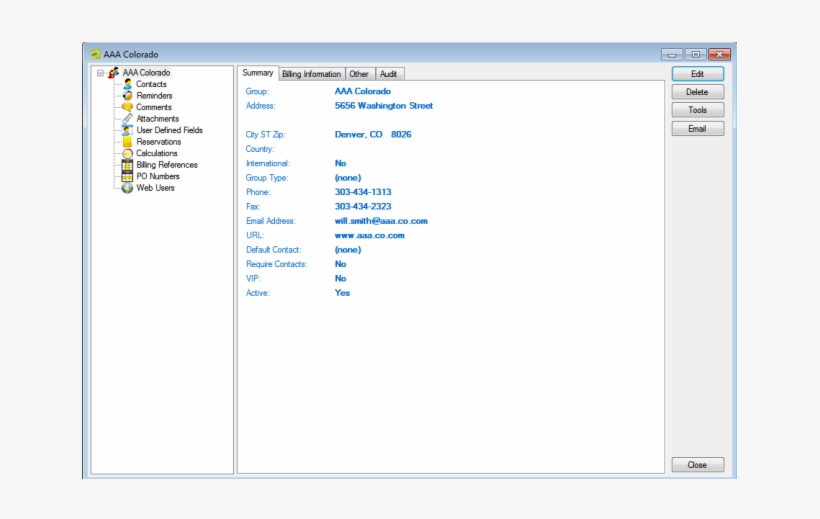Viewport: 820px width, 519px height.
Task: Click the VIP label
Action: click(253, 278)
